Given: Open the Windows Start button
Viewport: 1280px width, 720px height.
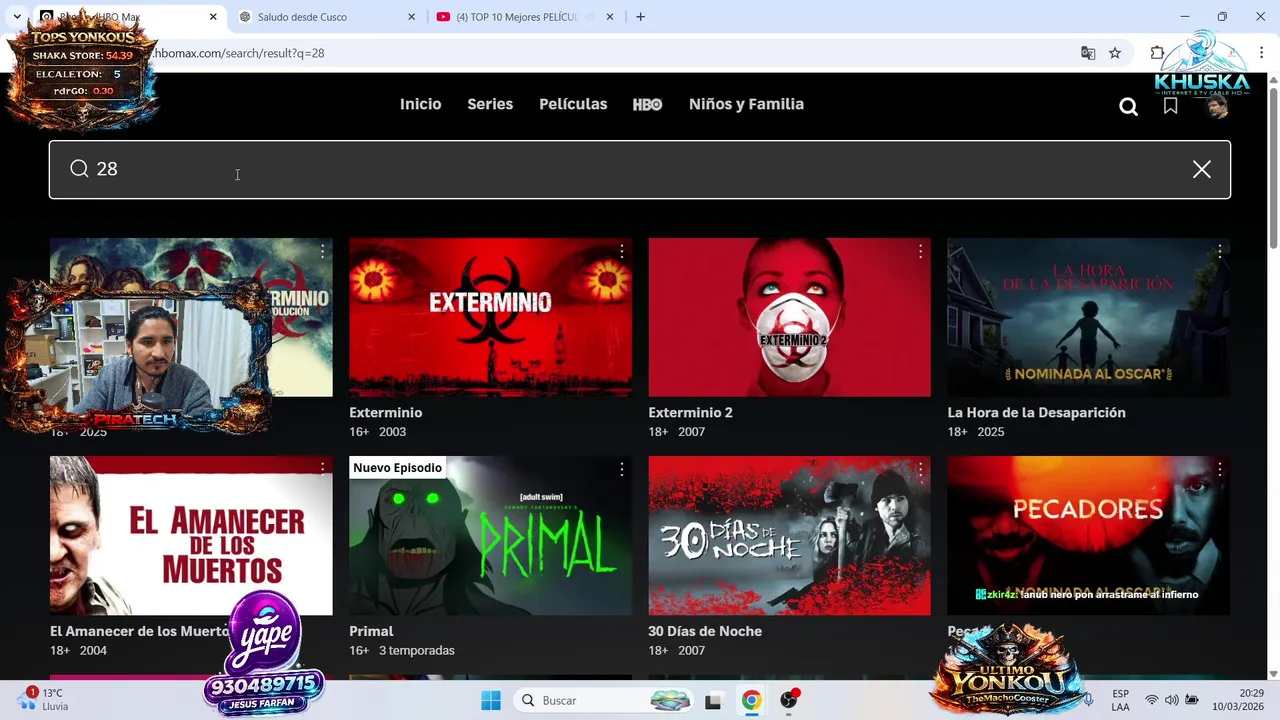Looking at the screenshot, I should coord(491,700).
